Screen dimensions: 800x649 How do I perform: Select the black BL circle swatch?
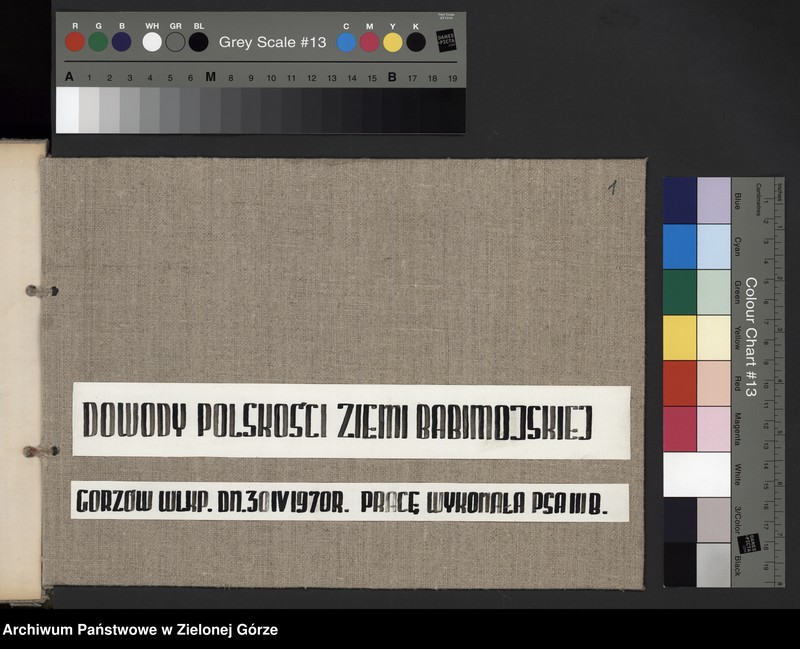point(198,42)
